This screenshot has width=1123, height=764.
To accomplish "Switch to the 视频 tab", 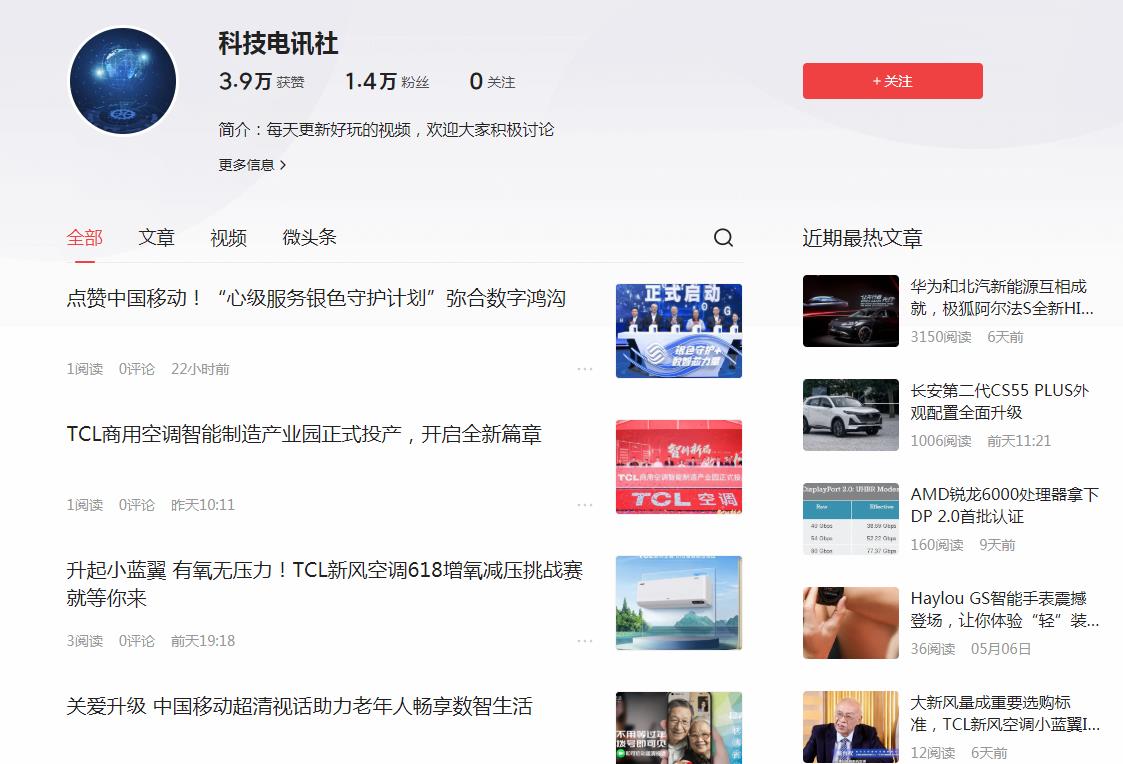I will 228,237.
